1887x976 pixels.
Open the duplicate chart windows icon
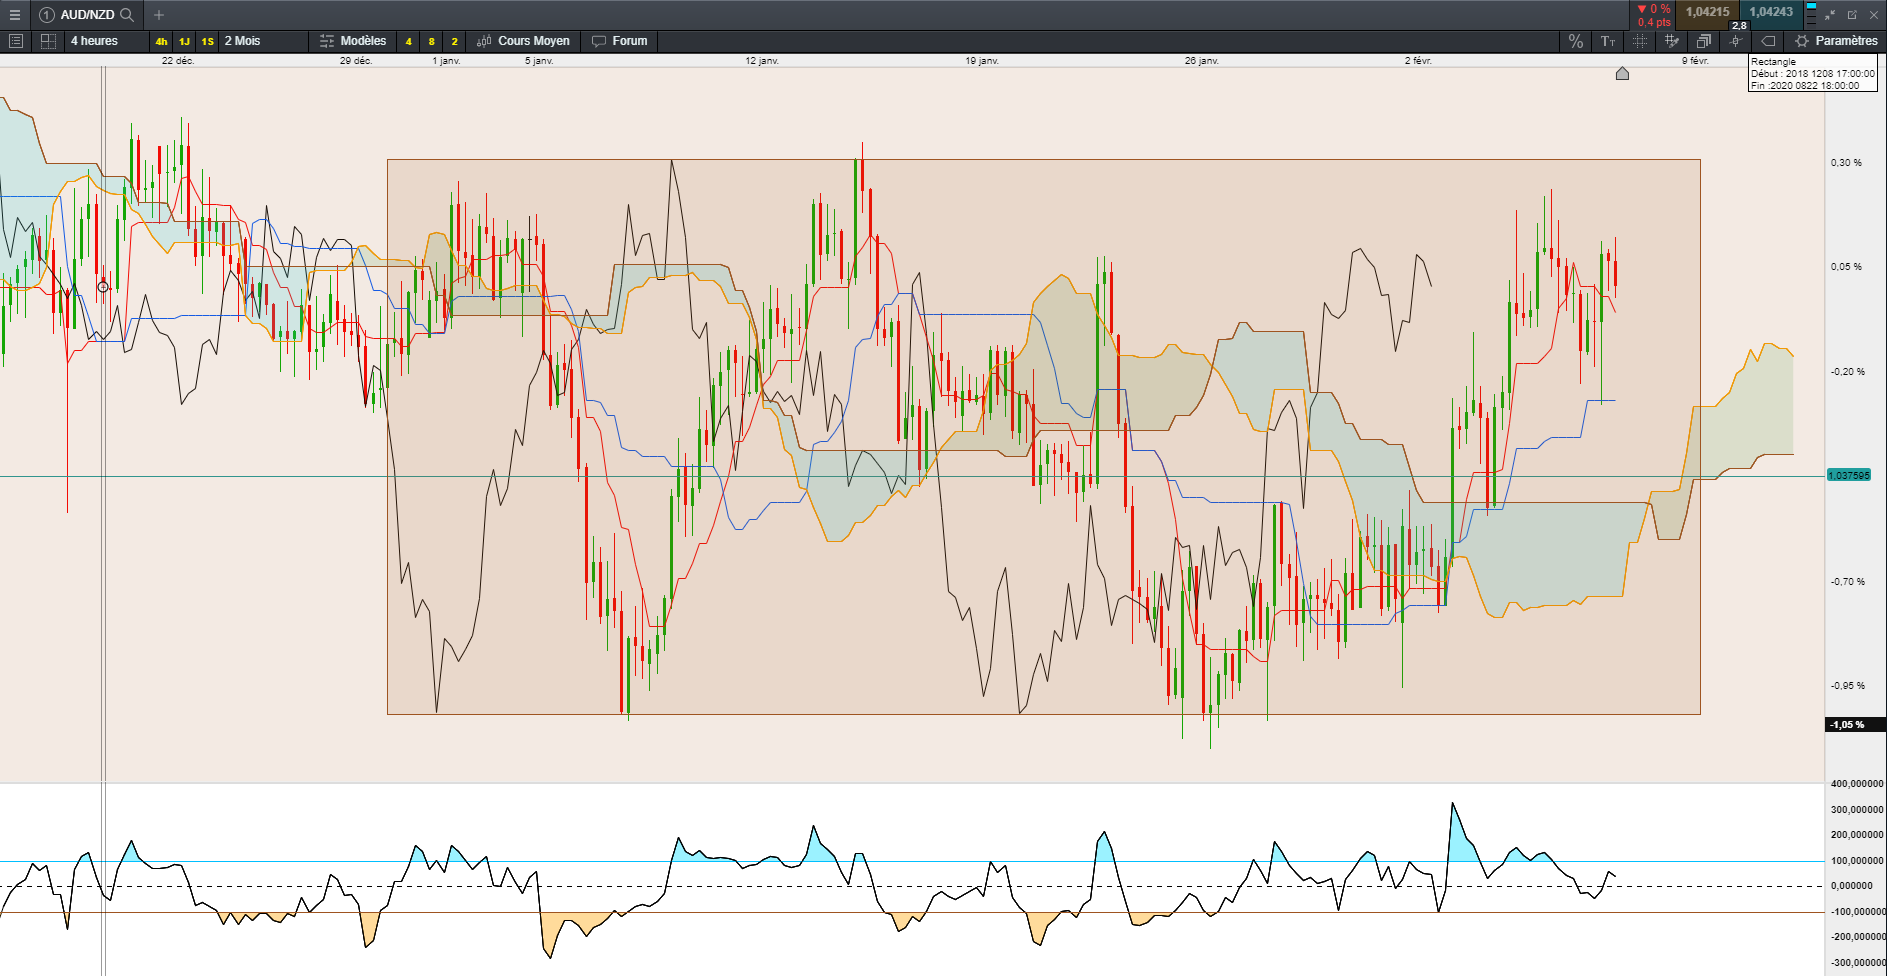pos(1703,41)
